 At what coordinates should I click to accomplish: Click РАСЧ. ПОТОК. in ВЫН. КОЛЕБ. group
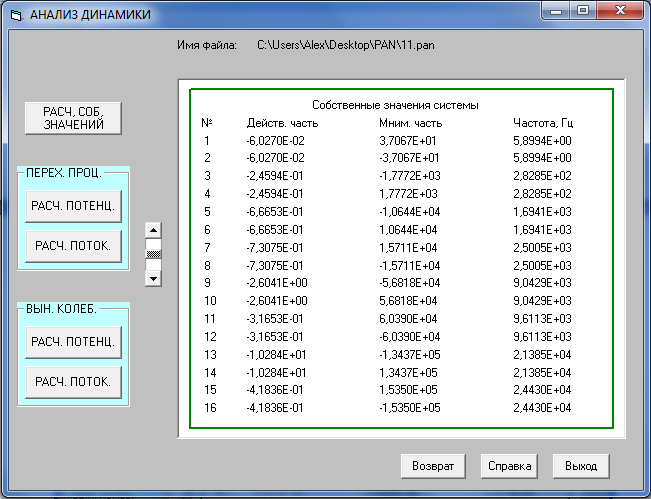point(73,382)
